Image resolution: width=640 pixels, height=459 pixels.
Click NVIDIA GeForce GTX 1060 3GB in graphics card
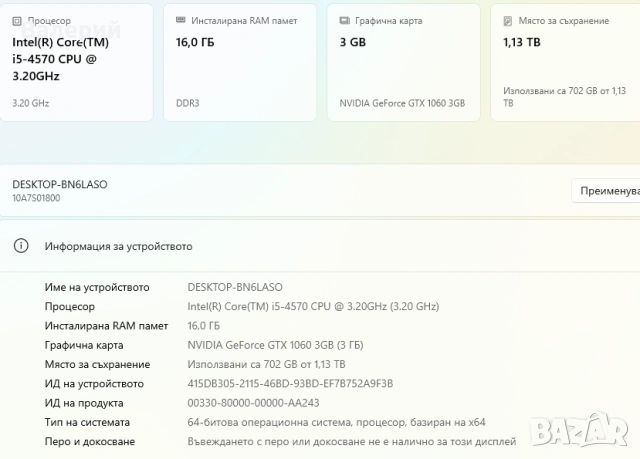(402, 103)
